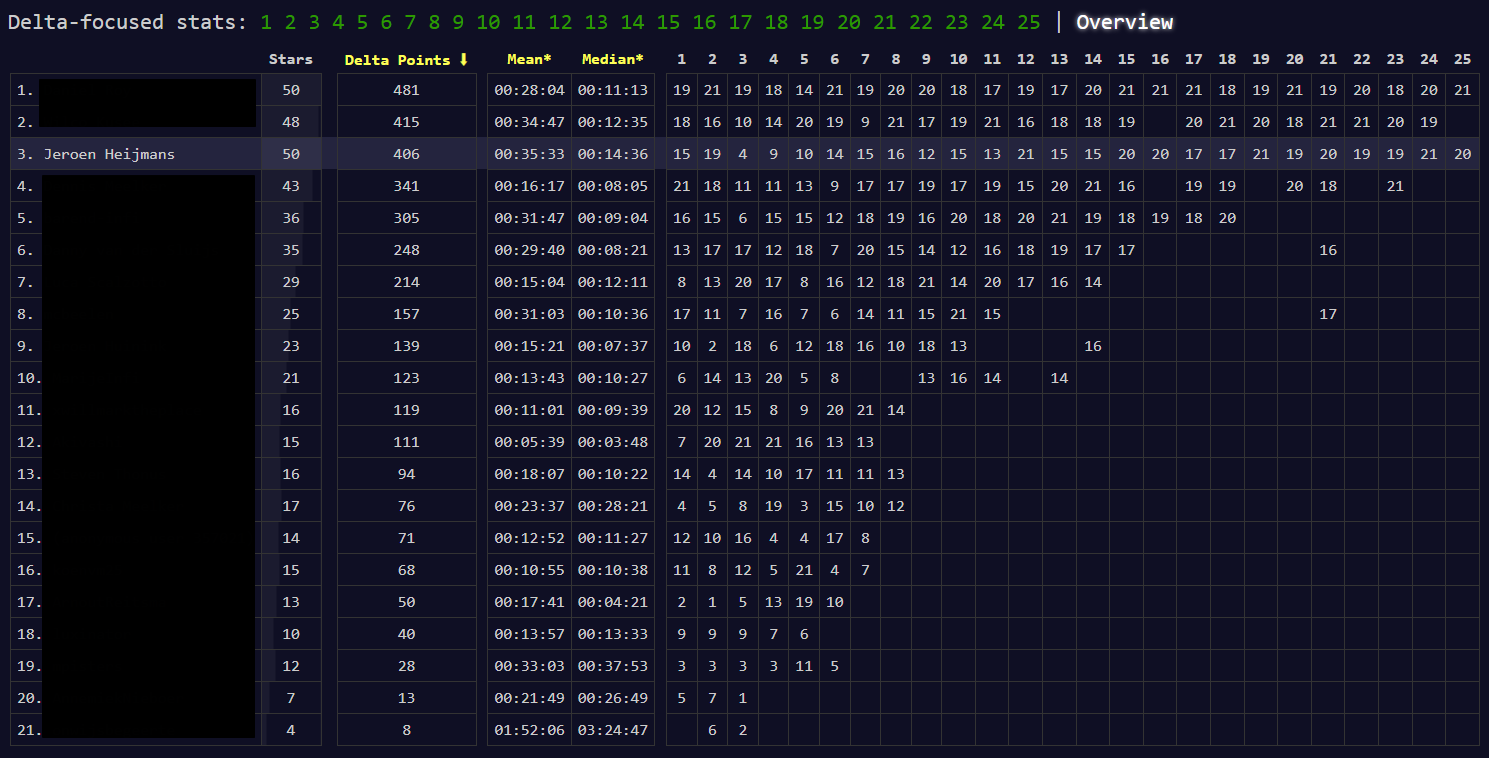Select the Jeroen Heijmans row name
Screen dimensions: 1489x758
(109, 154)
